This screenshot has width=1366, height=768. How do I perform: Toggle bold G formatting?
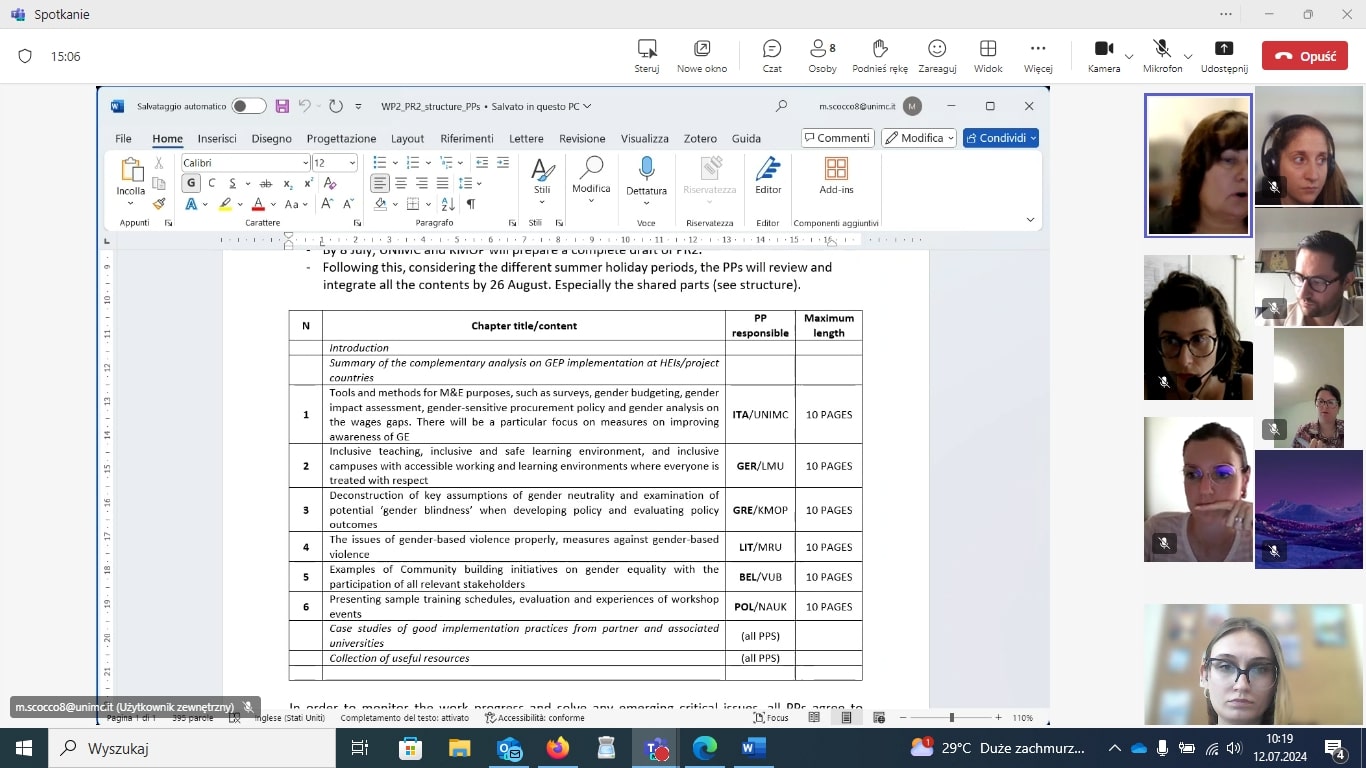(190, 183)
